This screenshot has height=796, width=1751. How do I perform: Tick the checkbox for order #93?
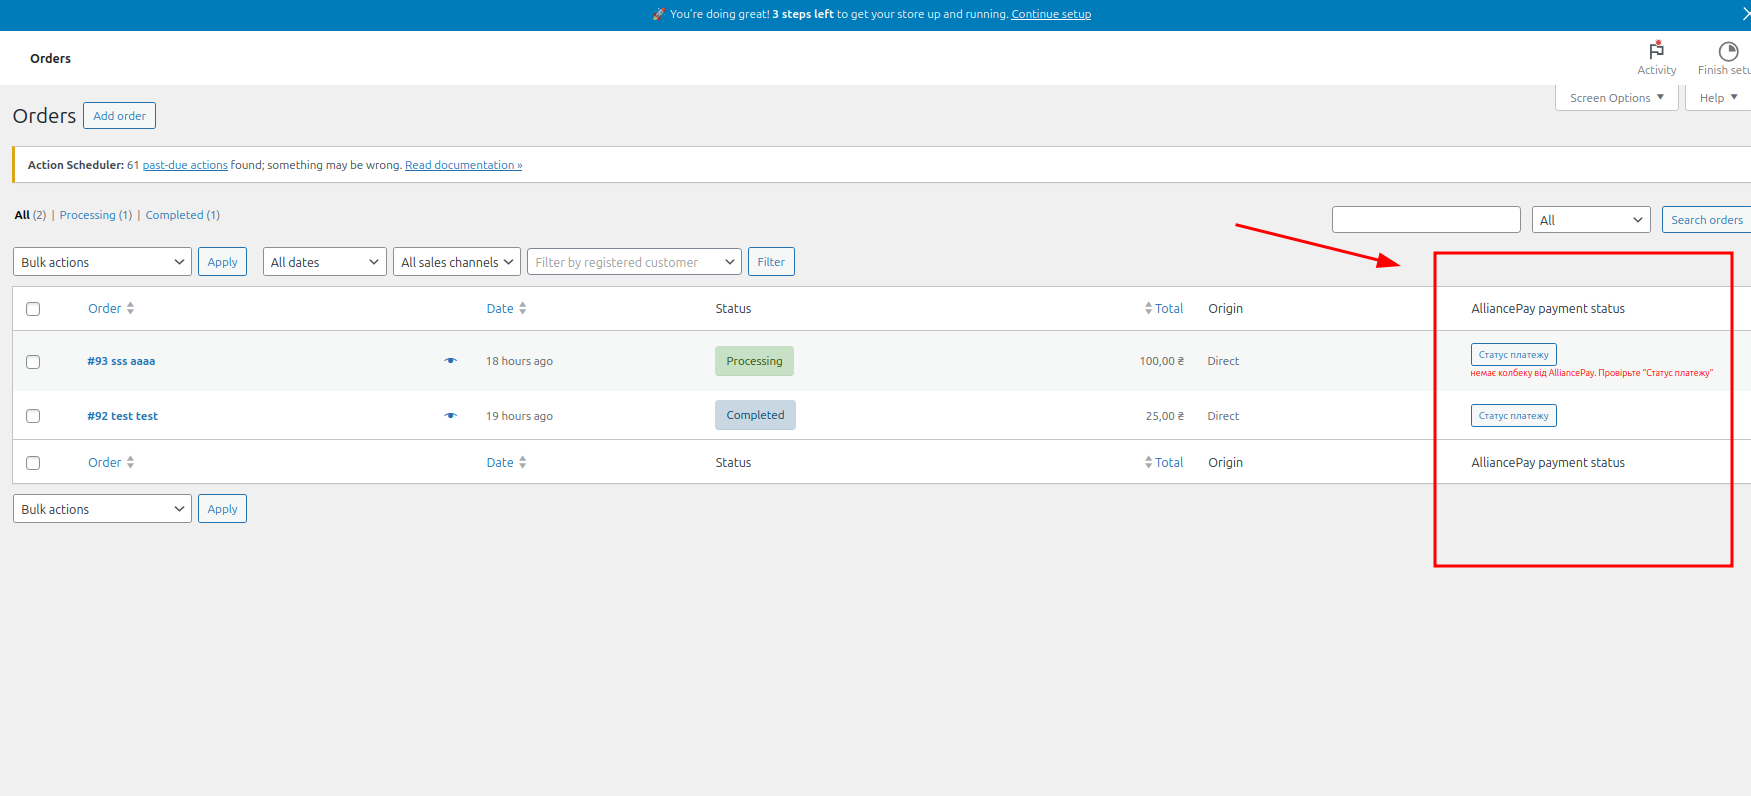(33, 362)
